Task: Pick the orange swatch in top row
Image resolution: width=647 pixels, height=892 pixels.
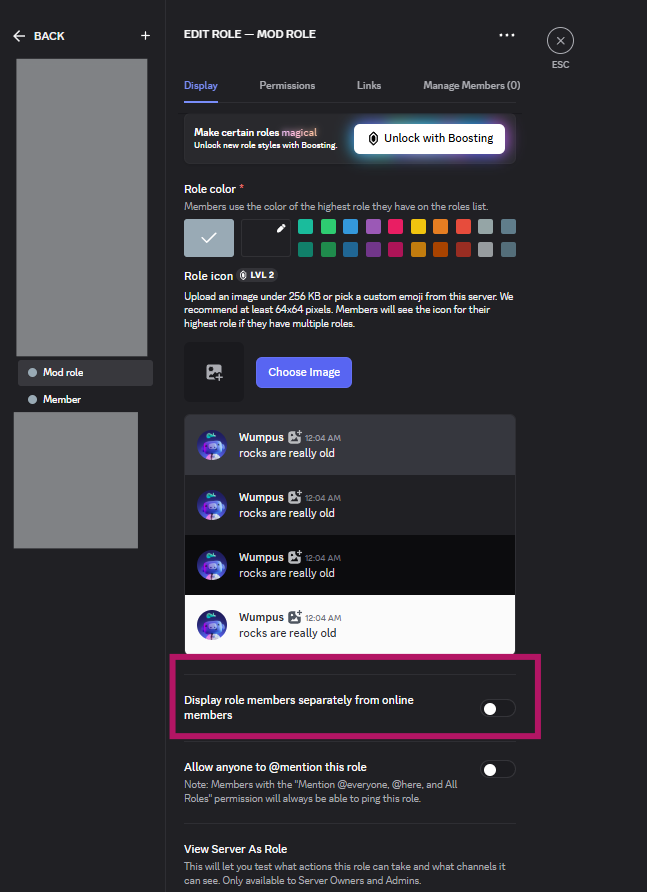Action: [440, 226]
